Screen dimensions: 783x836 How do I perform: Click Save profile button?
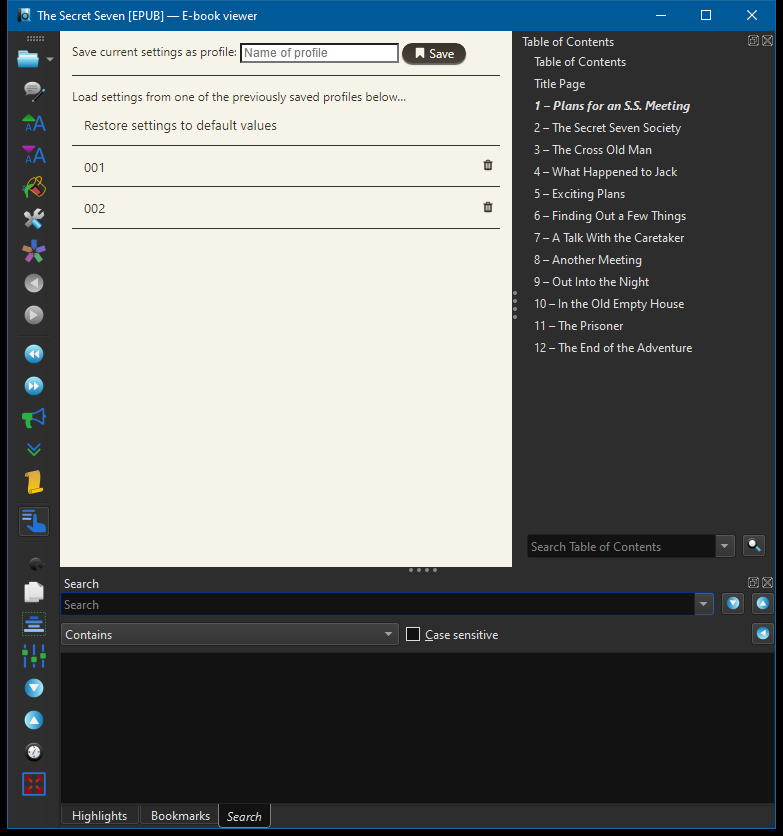434,54
